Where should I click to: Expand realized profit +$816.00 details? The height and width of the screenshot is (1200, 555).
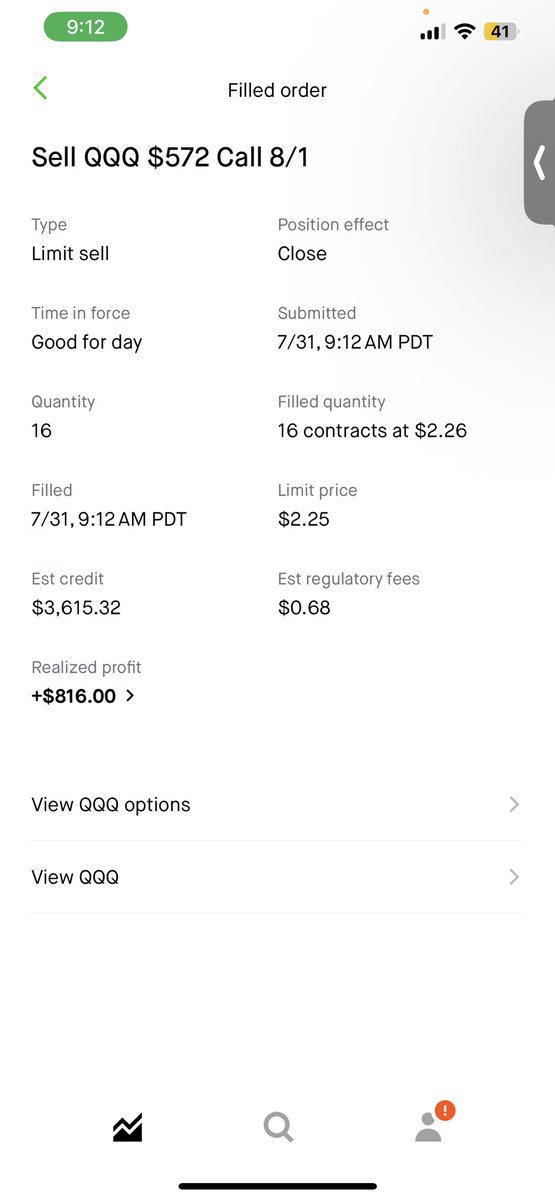[x=83, y=696]
